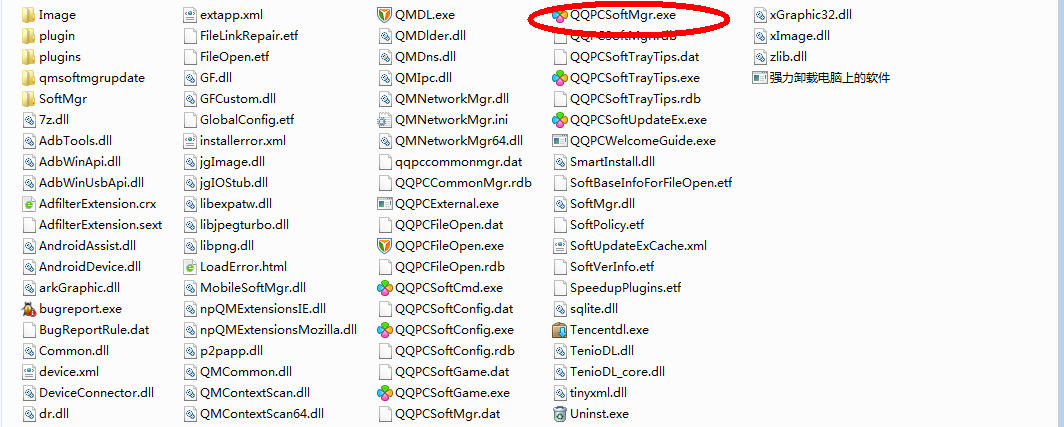Select the SoftMgr folder
Screen dimensions: 1064x427
(x=54, y=98)
